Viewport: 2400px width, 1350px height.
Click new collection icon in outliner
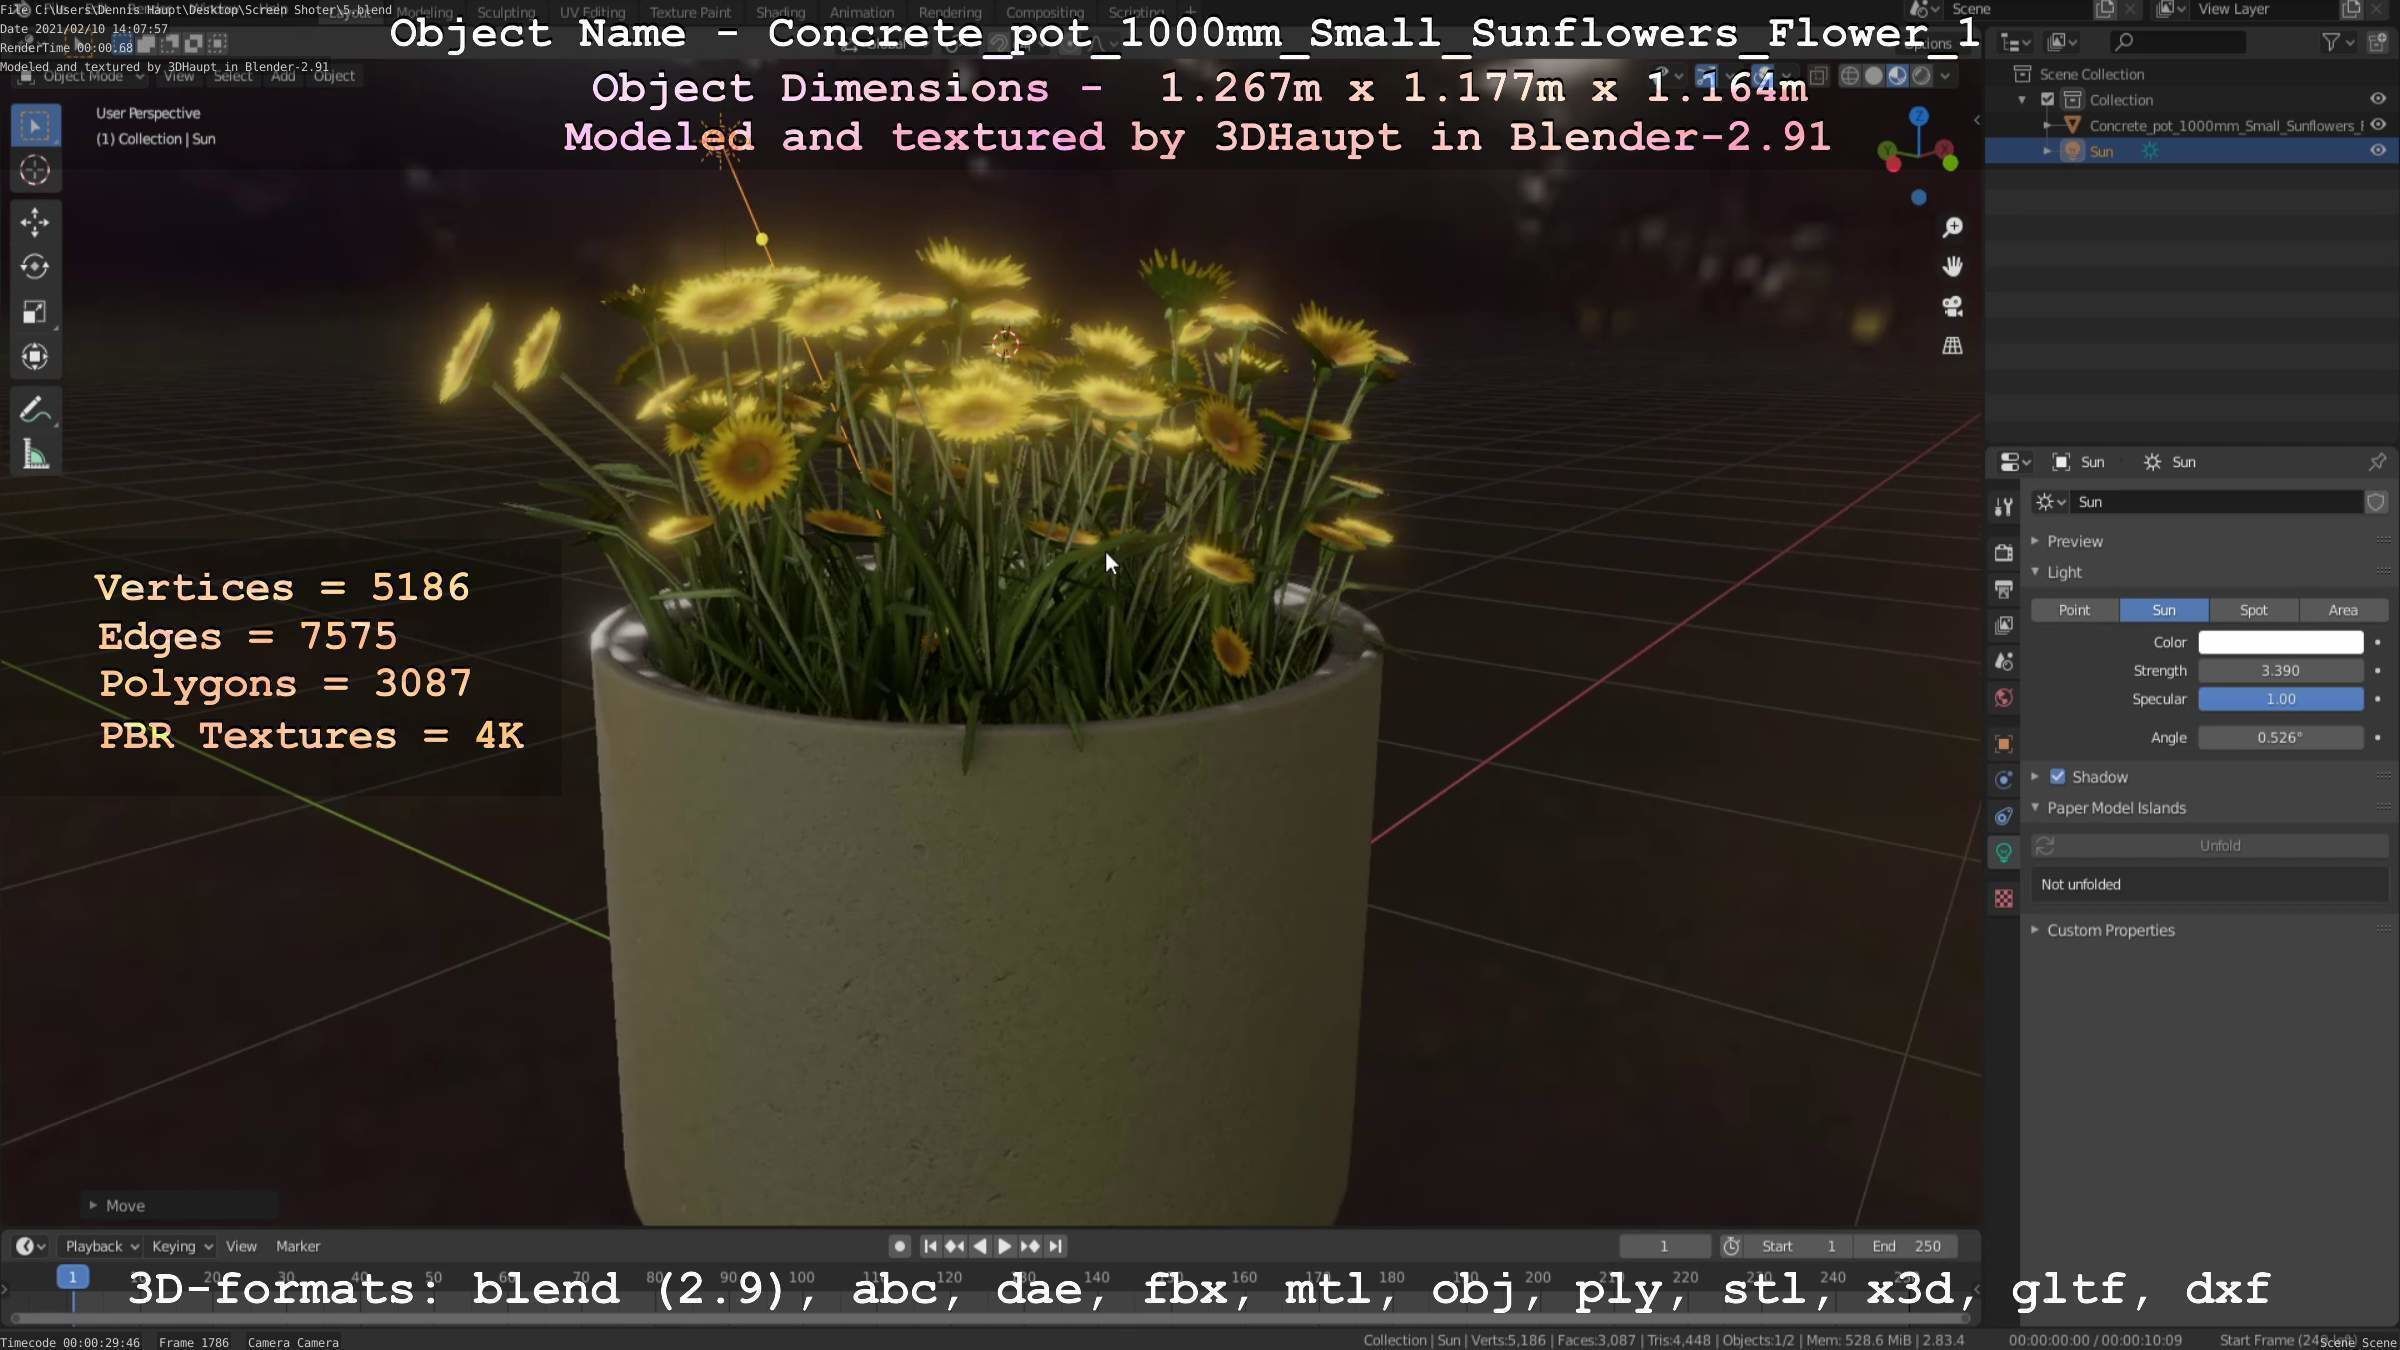(2378, 42)
